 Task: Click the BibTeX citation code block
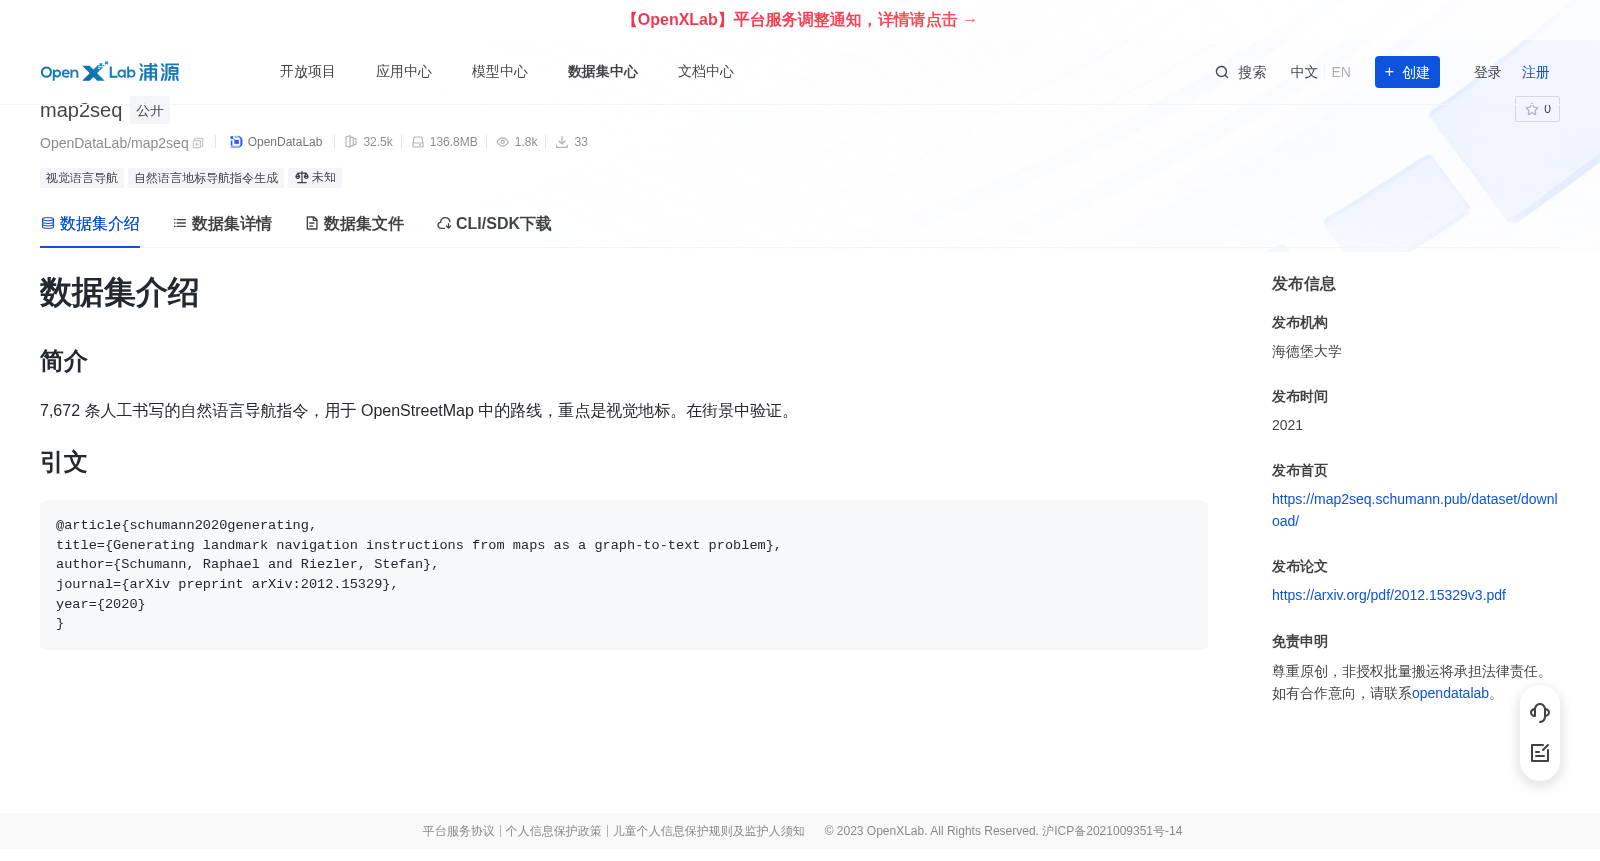(624, 575)
